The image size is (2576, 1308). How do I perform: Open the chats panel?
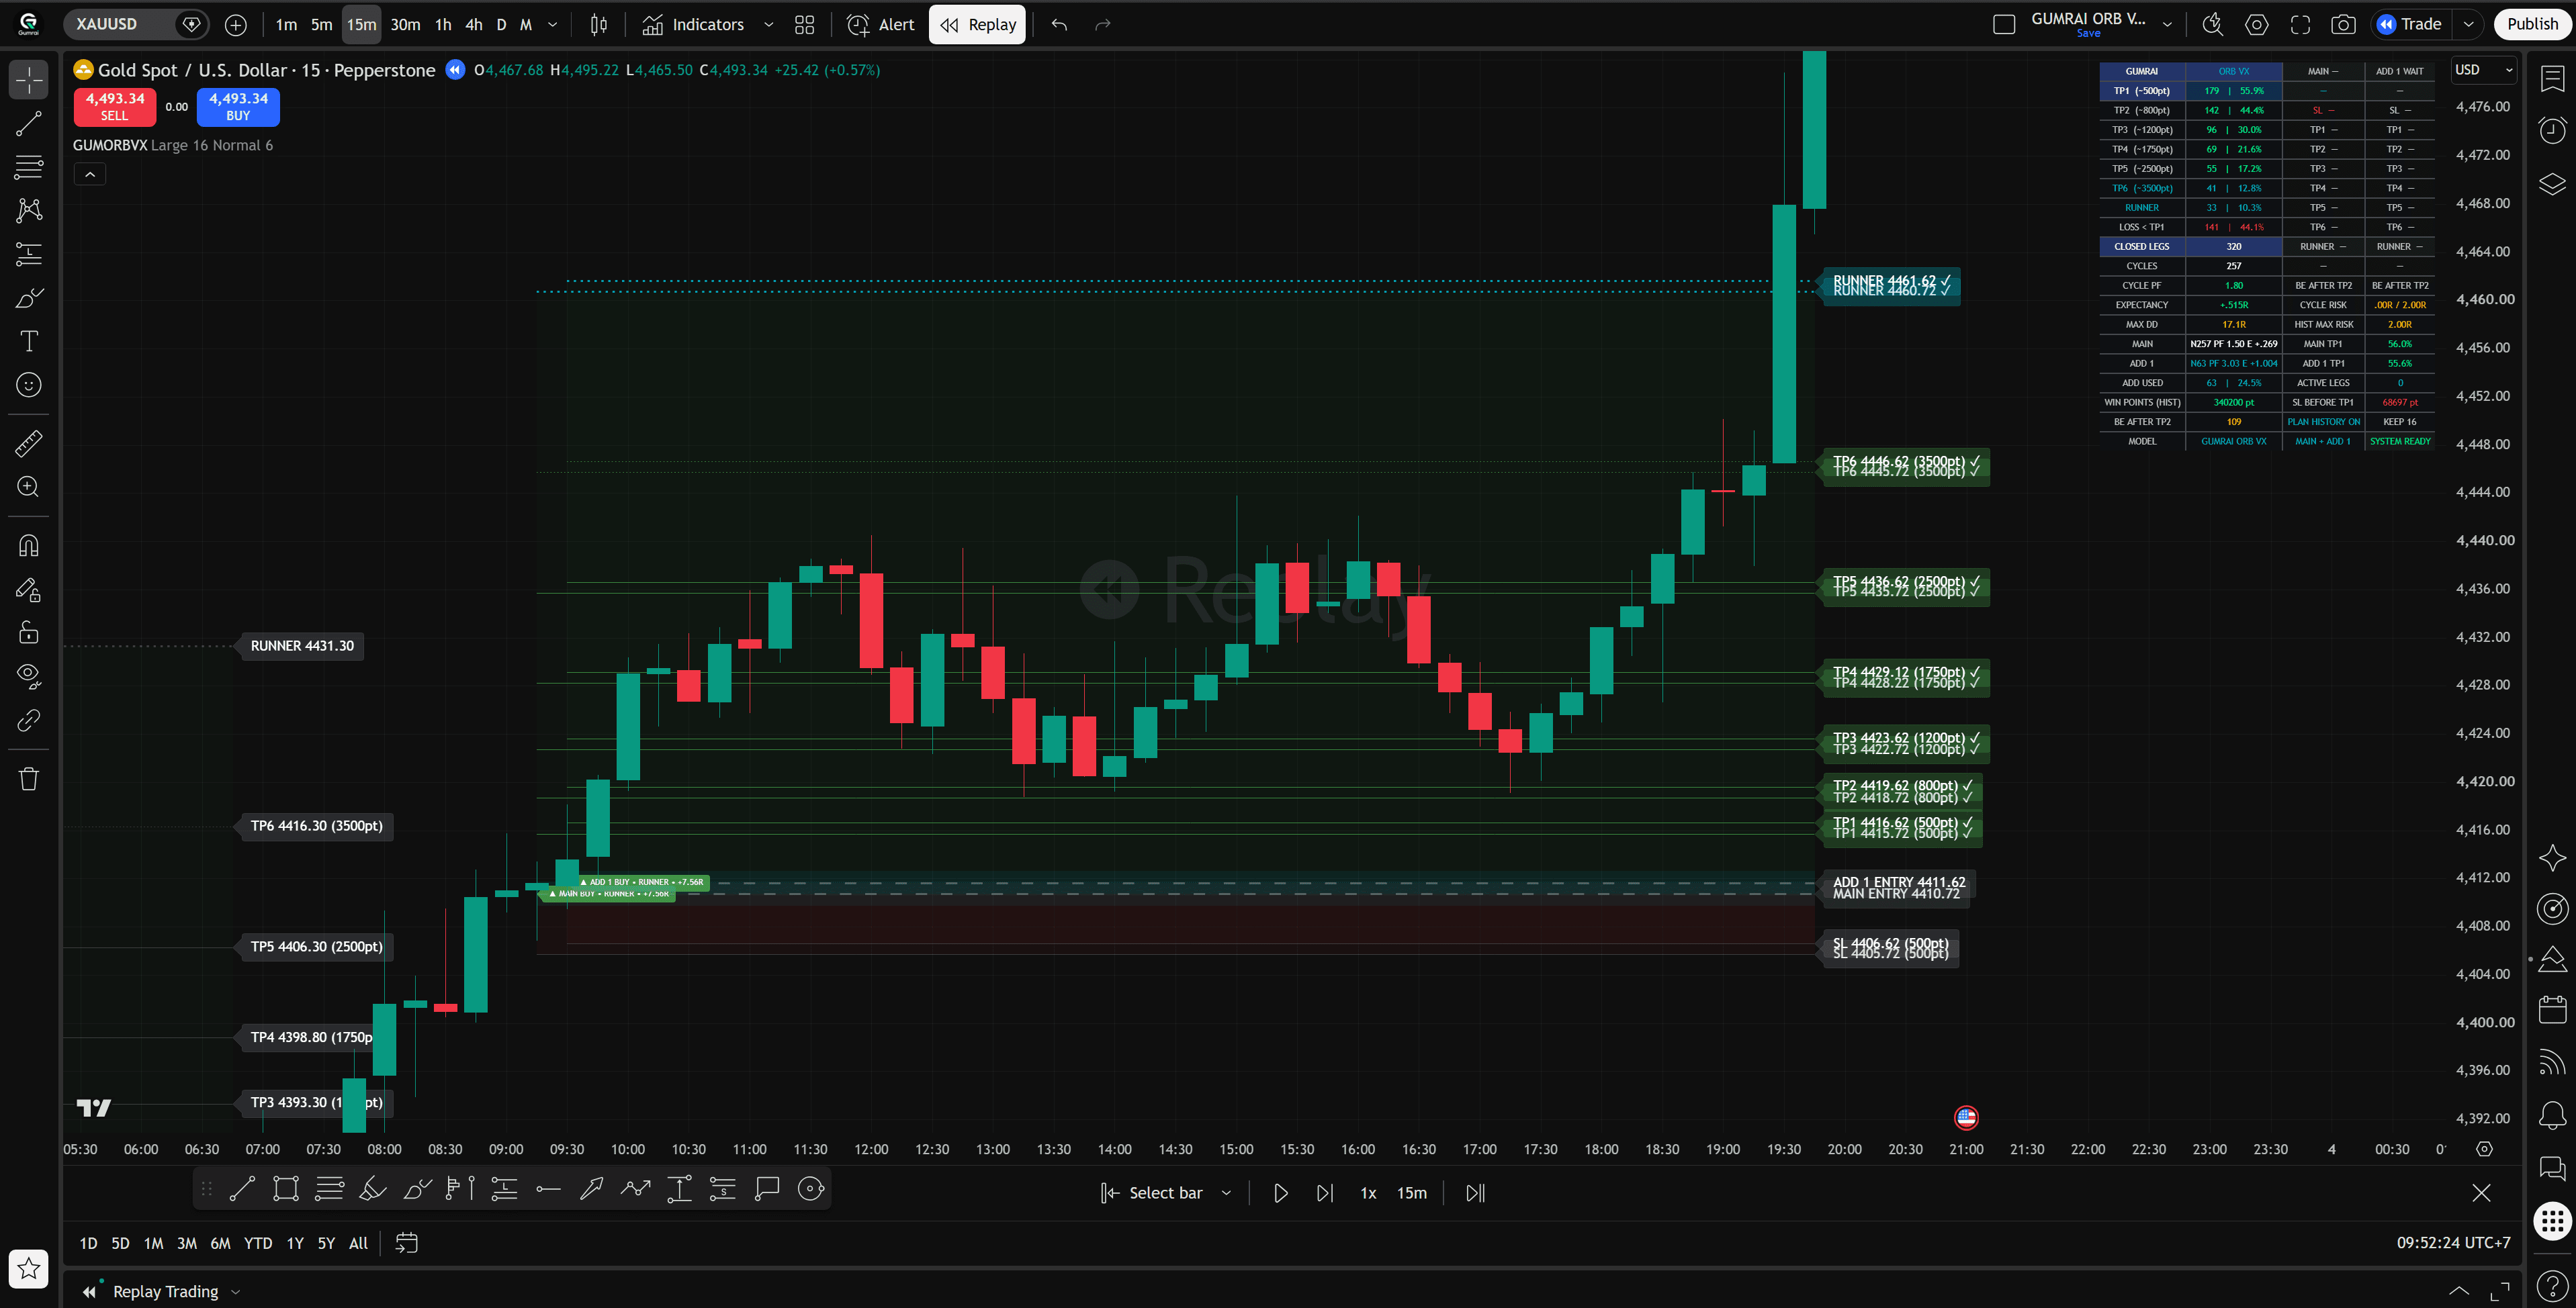tap(2552, 1167)
